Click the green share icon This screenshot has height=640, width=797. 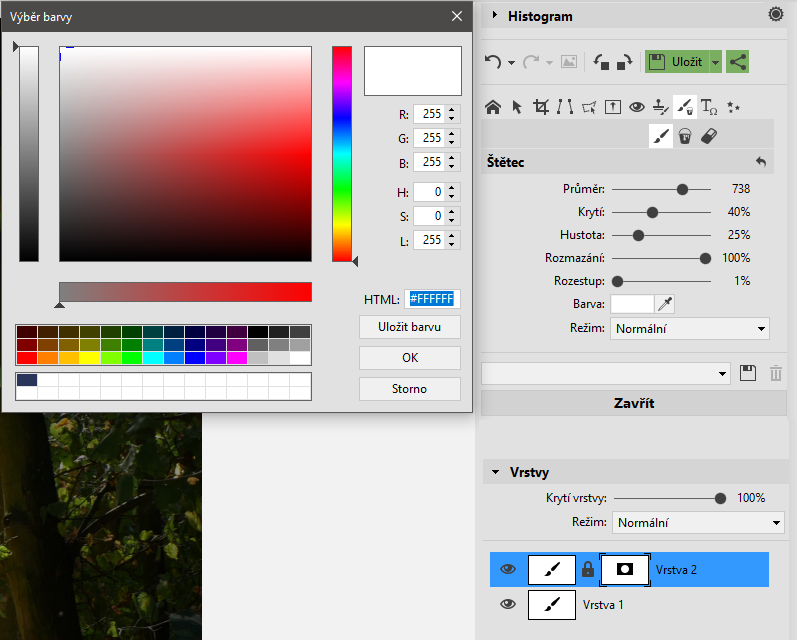point(737,62)
